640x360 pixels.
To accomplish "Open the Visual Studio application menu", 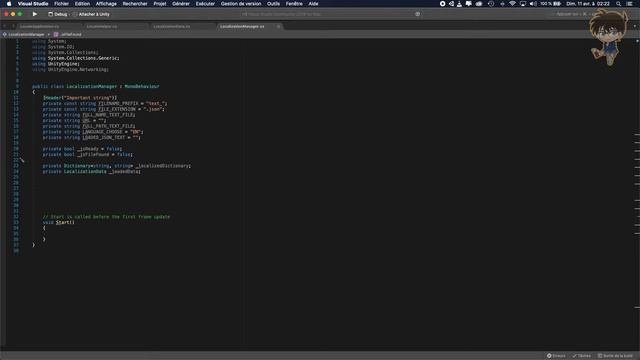I will point(33,4).
